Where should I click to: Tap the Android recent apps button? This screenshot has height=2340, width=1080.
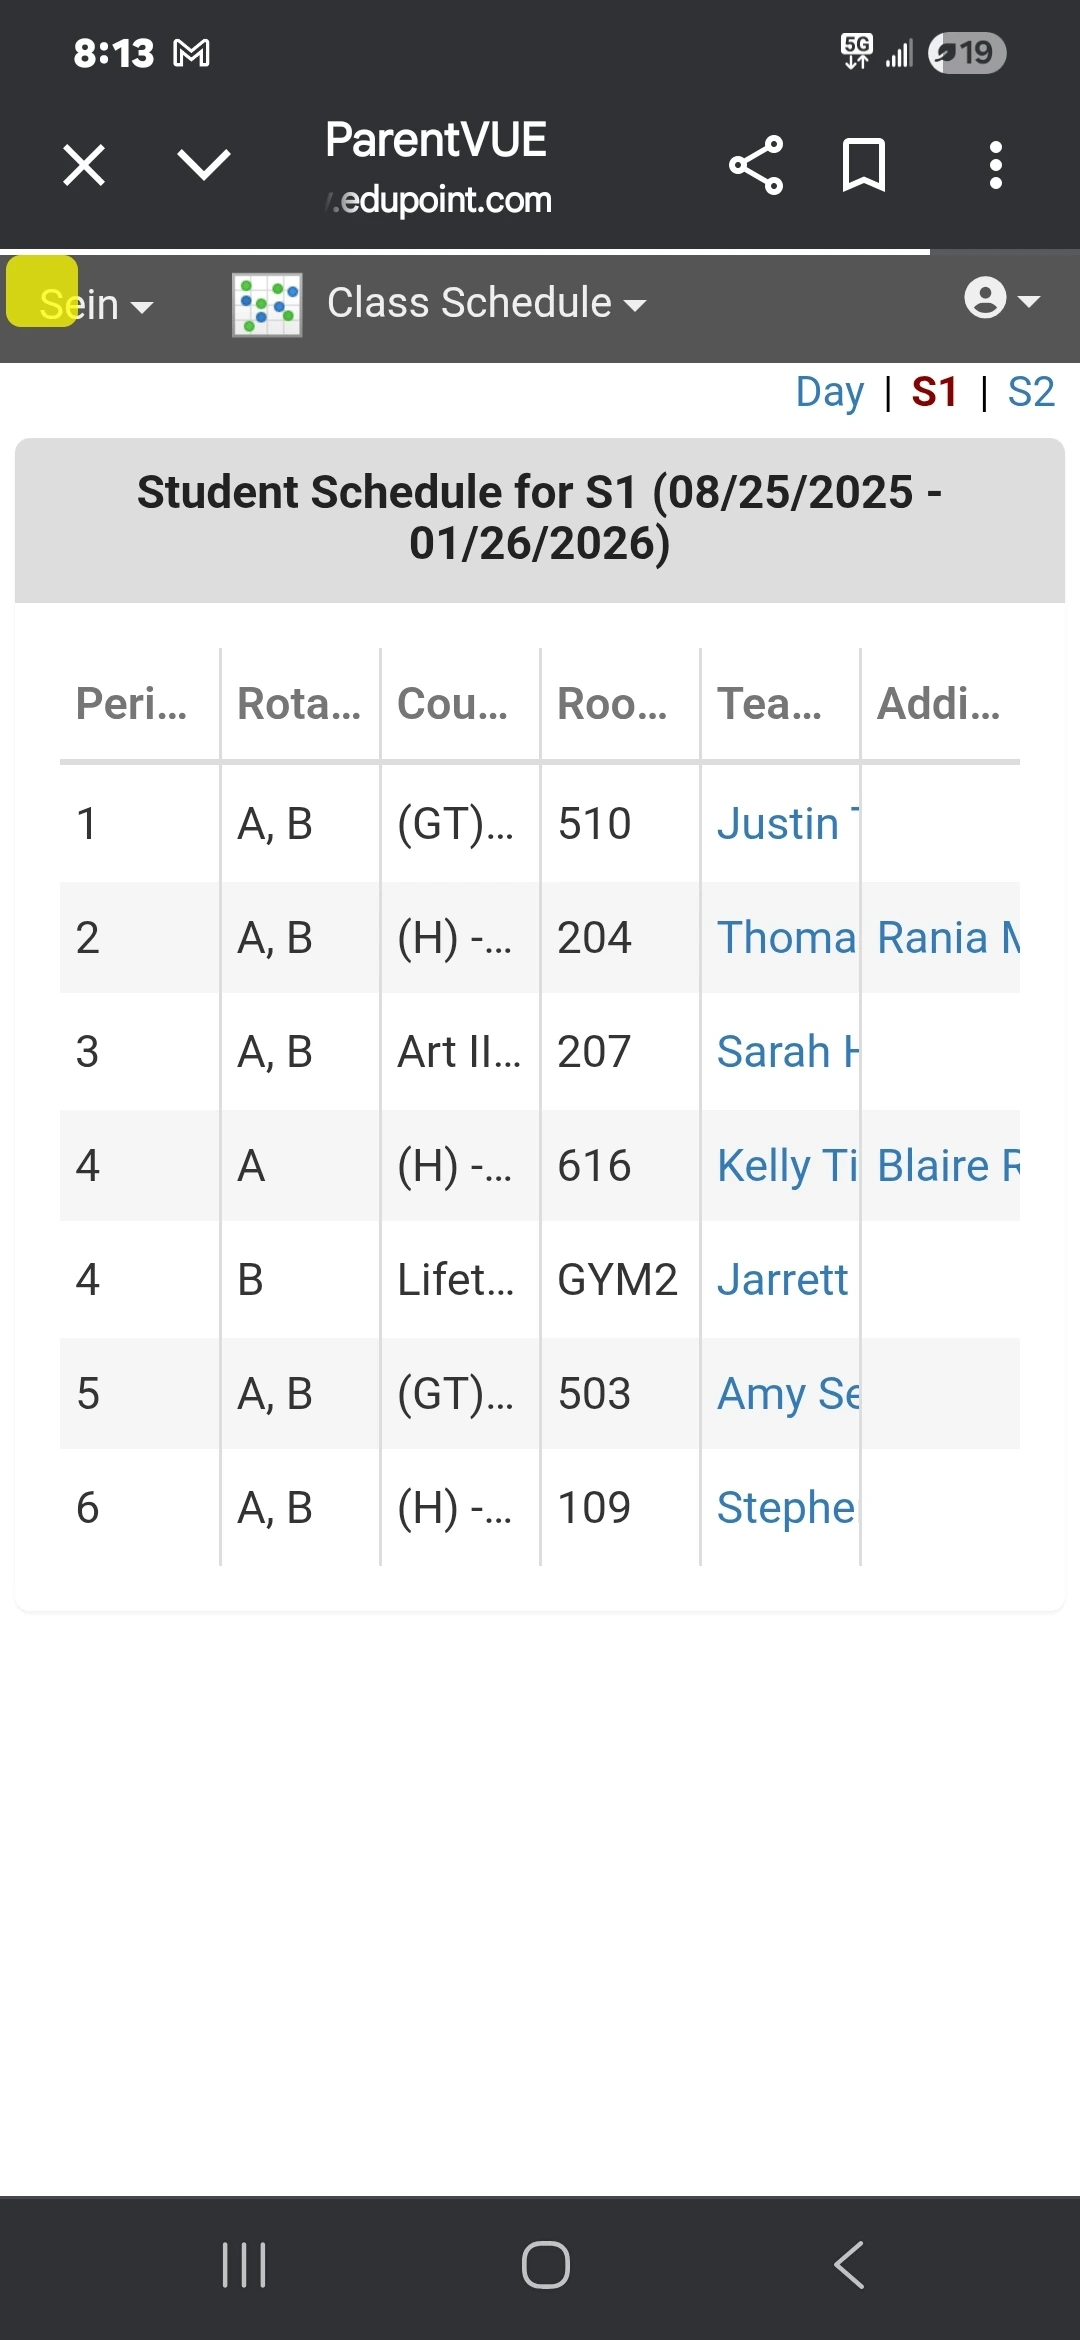[x=244, y=2265]
